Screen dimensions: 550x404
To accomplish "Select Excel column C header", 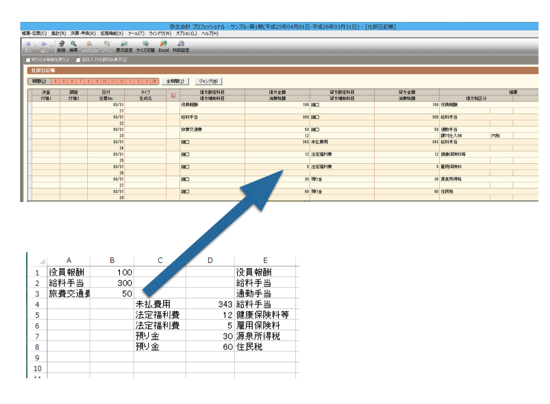I will click(x=160, y=260).
